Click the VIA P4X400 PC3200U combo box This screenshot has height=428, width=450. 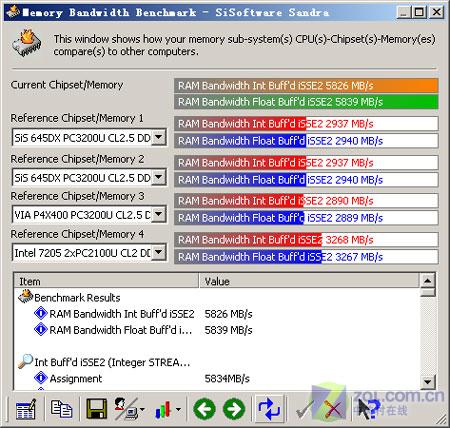(x=89, y=214)
